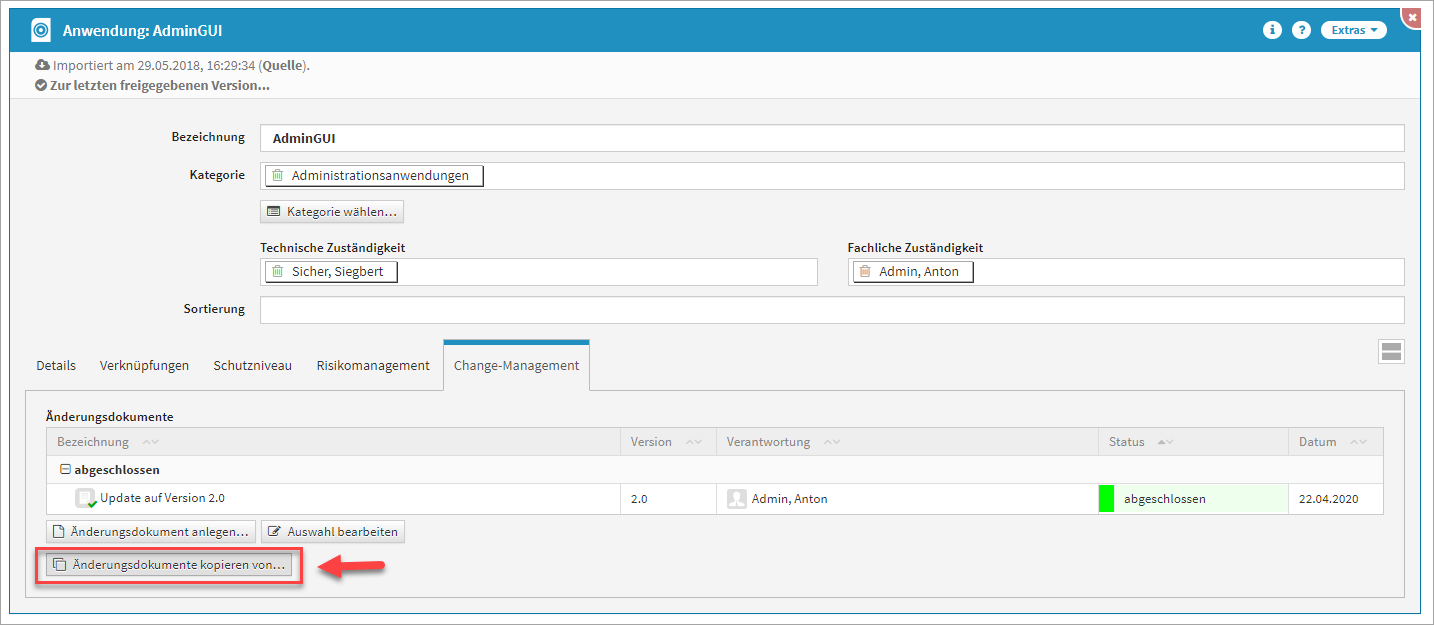
Task: Switch to the Details tab
Action: (x=56, y=366)
